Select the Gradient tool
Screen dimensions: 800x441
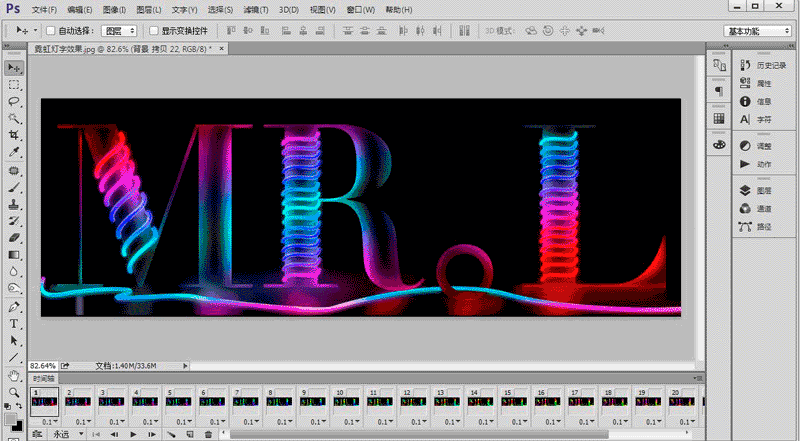(x=14, y=255)
